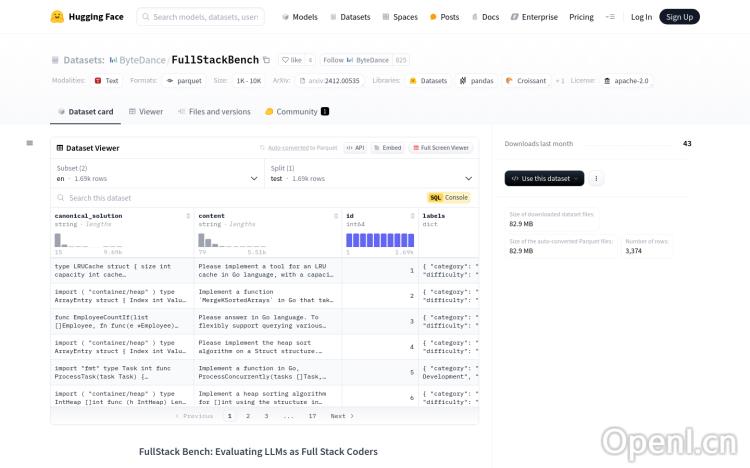The height and width of the screenshot is (468, 750).
Task: Click the id column histogram bars
Action: [x=379, y=240]
